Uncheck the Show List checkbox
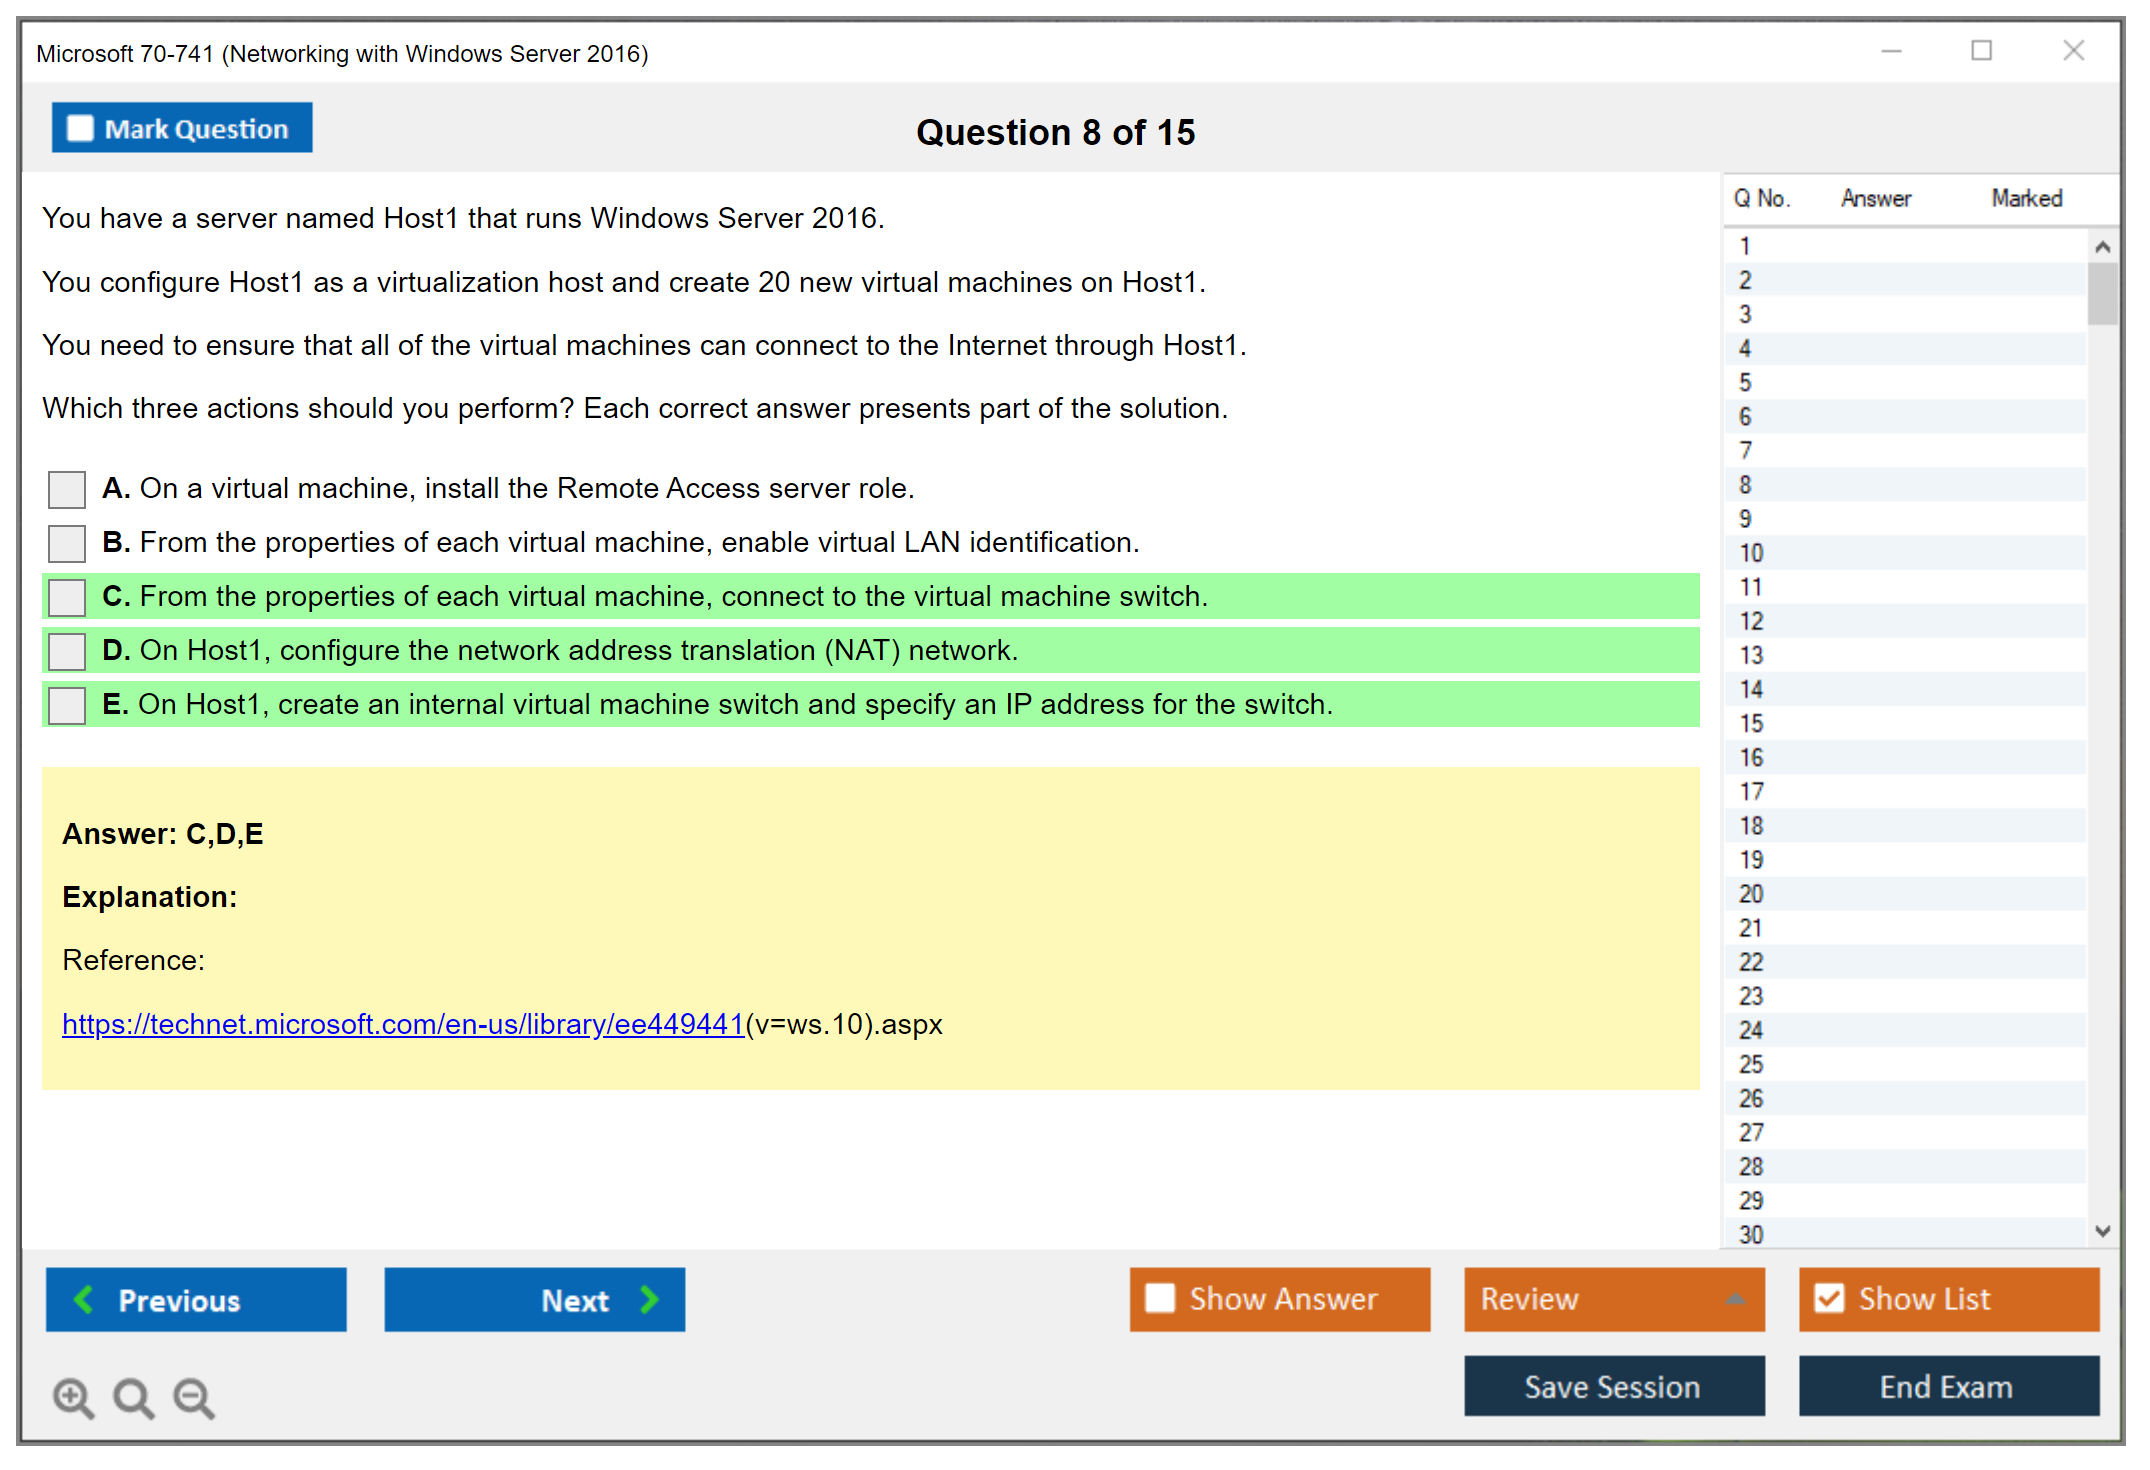This screenshot has width=2150, height=1470. (x=1829, y=1298)
